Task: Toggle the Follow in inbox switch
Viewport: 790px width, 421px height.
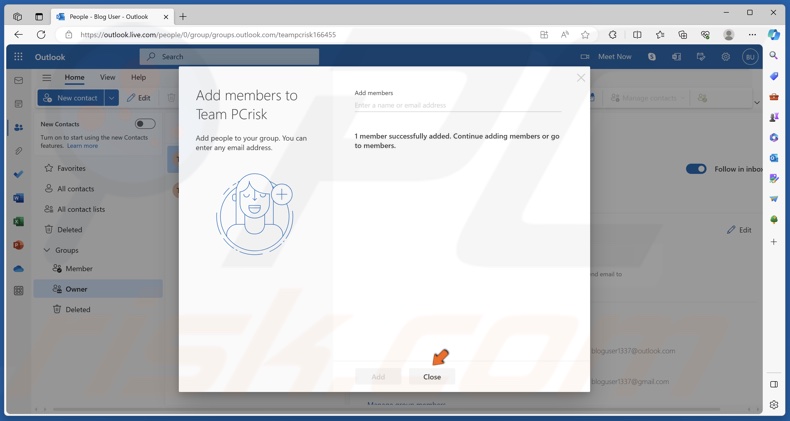Action: pyautogui.click(x=696, y=169)
